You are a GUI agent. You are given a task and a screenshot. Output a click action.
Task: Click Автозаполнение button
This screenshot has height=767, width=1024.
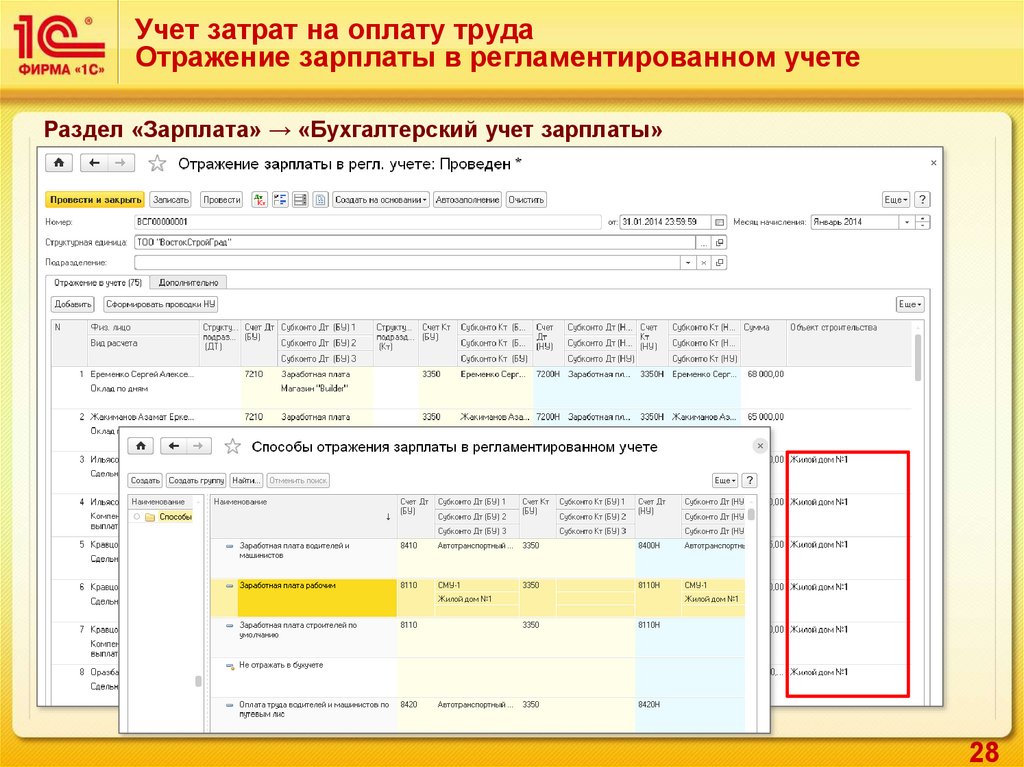[468, 200]
